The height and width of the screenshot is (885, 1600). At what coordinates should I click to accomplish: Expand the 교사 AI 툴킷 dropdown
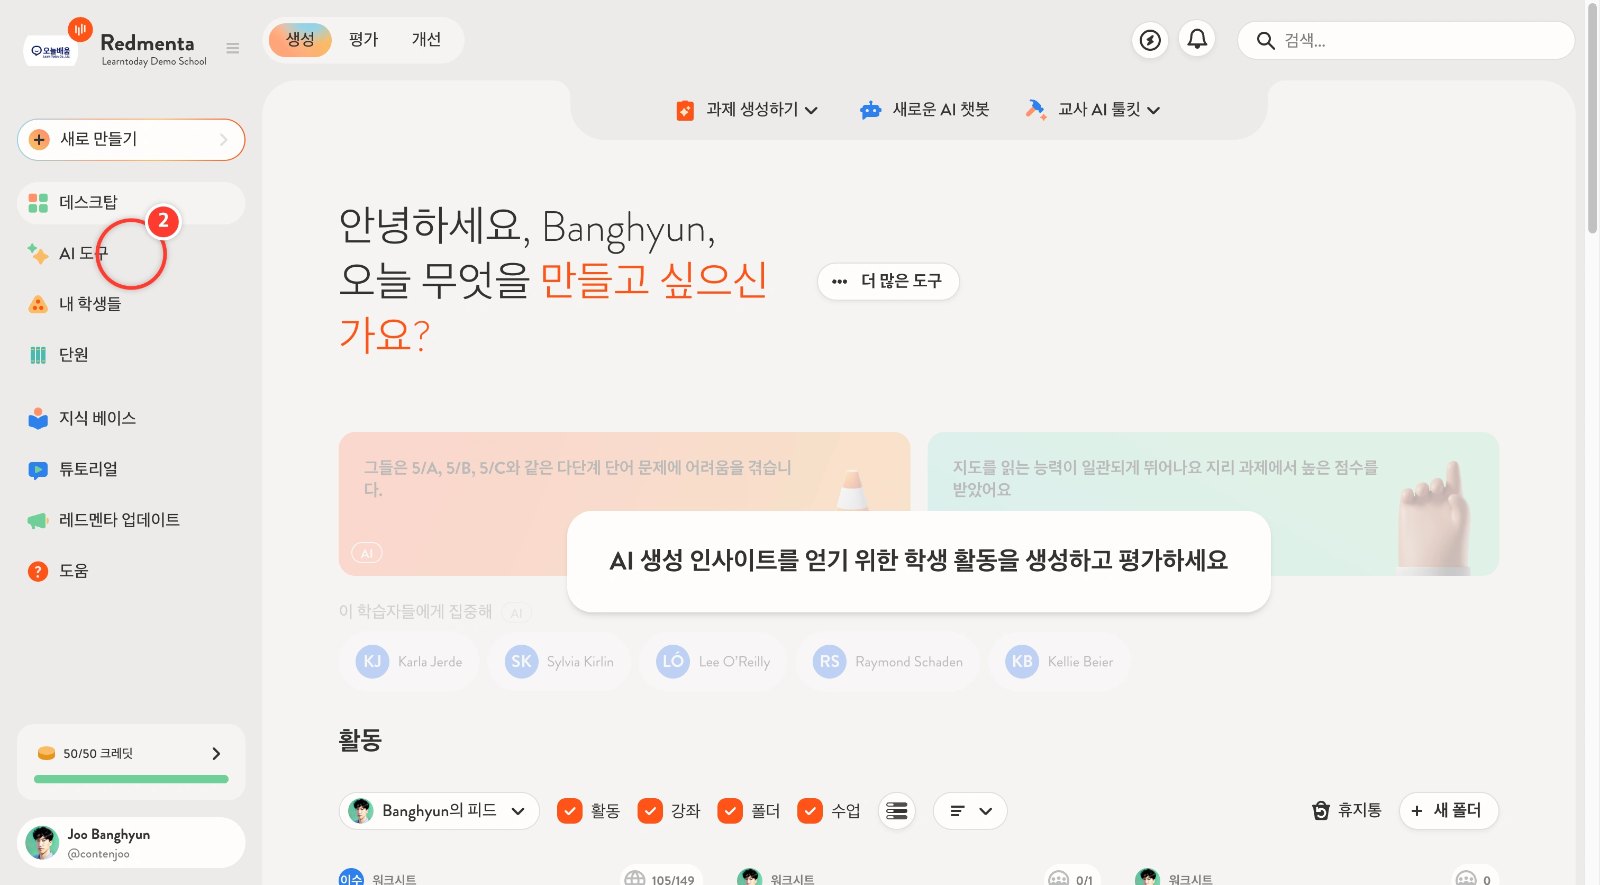tap(1093, 110)
